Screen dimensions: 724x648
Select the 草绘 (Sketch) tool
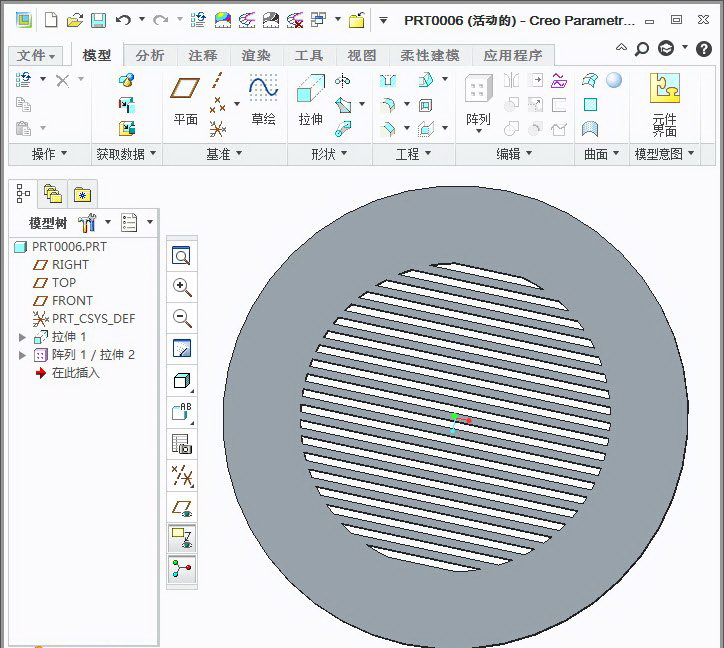(263, 101)
